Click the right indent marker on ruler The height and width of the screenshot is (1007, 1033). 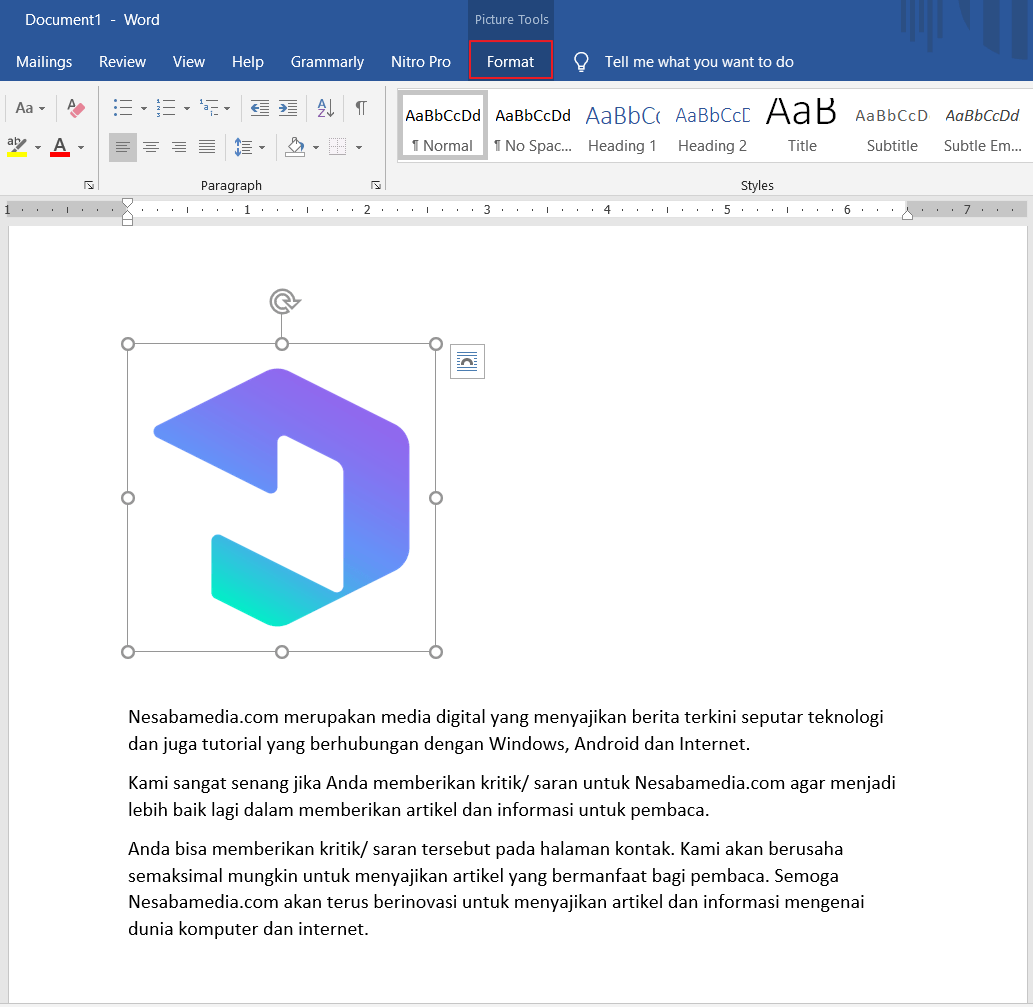coord(907,213)
